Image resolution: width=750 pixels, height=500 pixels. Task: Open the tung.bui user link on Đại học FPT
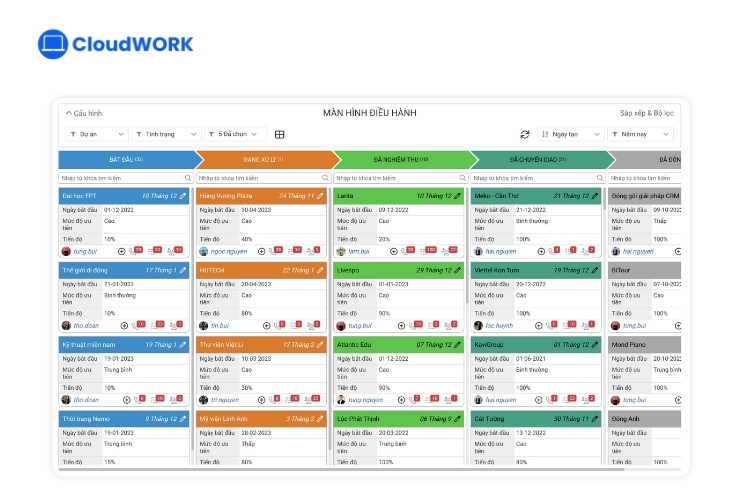88,251
